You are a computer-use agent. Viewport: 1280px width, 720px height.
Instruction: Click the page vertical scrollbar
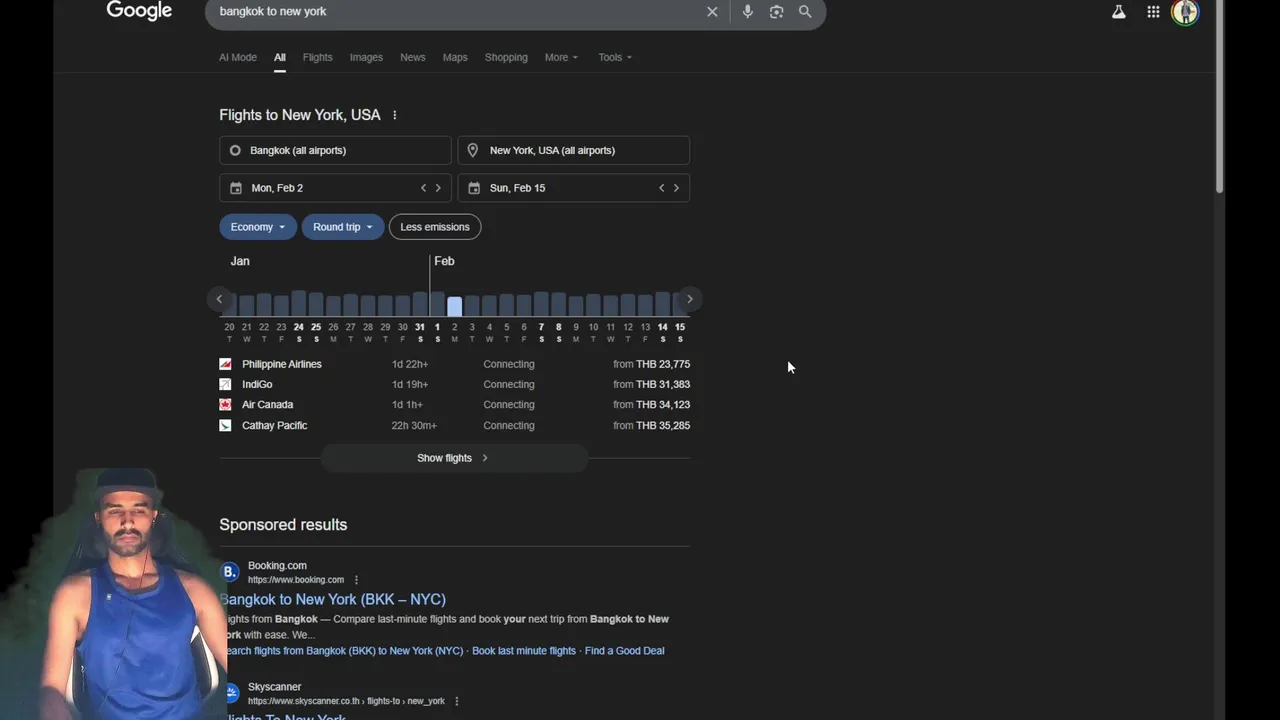[x=1219, y=95]
